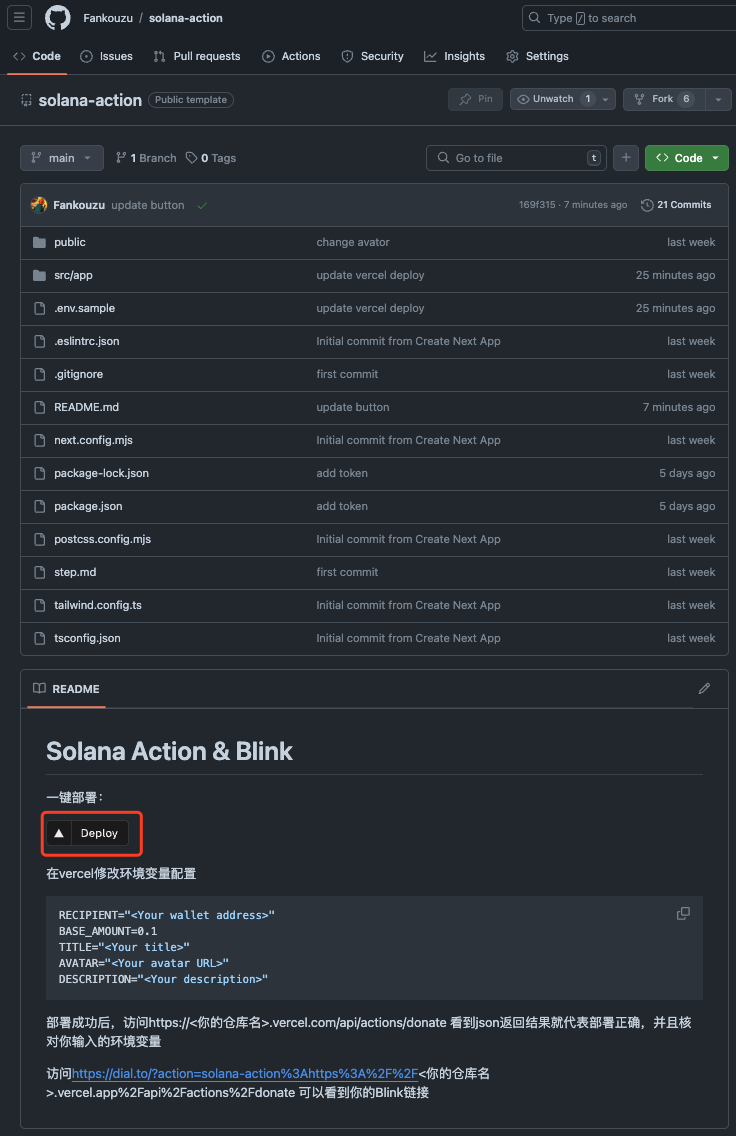The height and width of the screenshot is (1136, 736).
Task: Click the Vercel Deploy button
Action: click(x=88, y=833)
